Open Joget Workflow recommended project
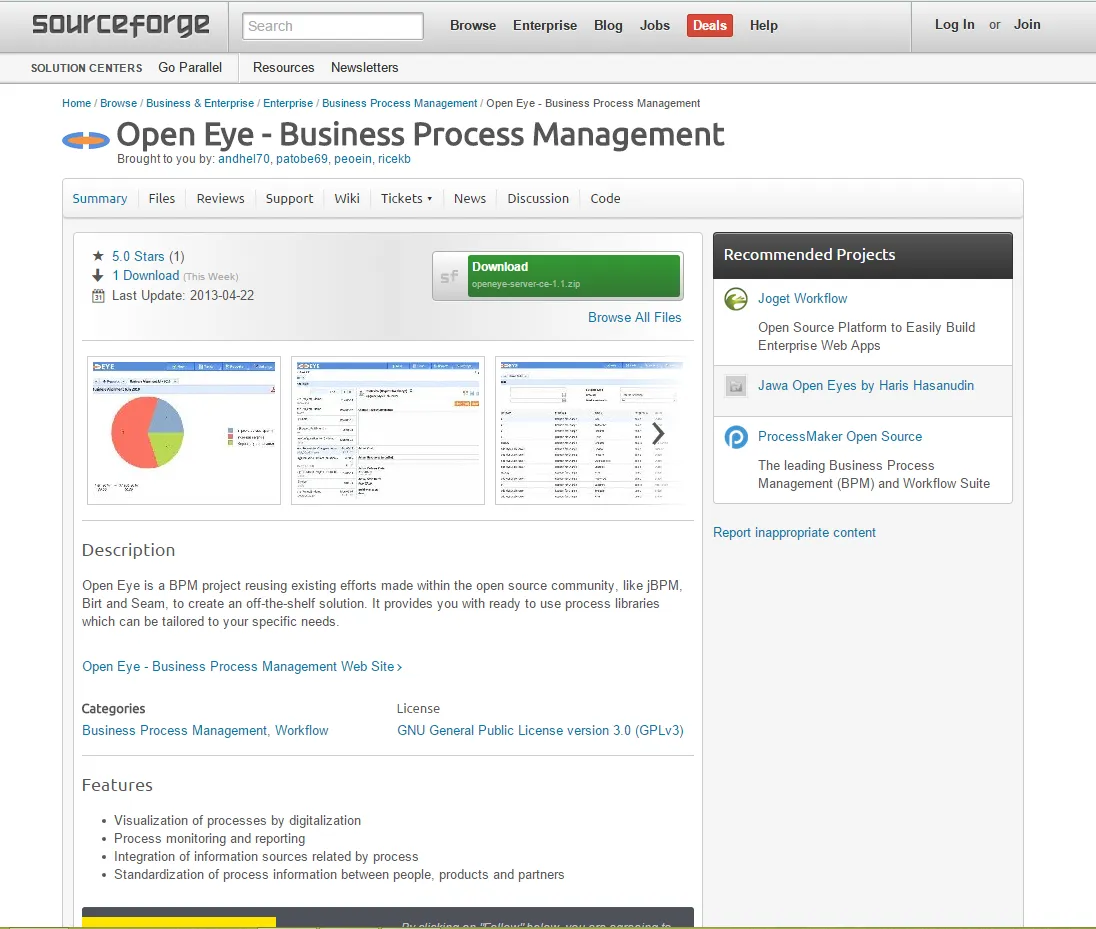The image size is (1096, 929). point(802,298)
